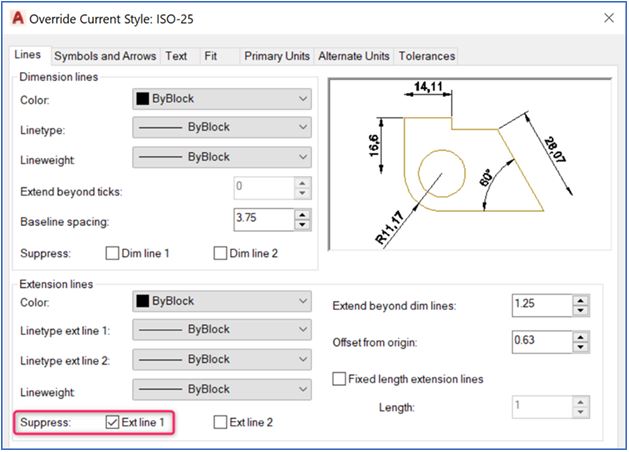The width and height of the screenshot is (629, 452).
Task: Decrease Offset from origin value
Action: (x=581, y=347)
